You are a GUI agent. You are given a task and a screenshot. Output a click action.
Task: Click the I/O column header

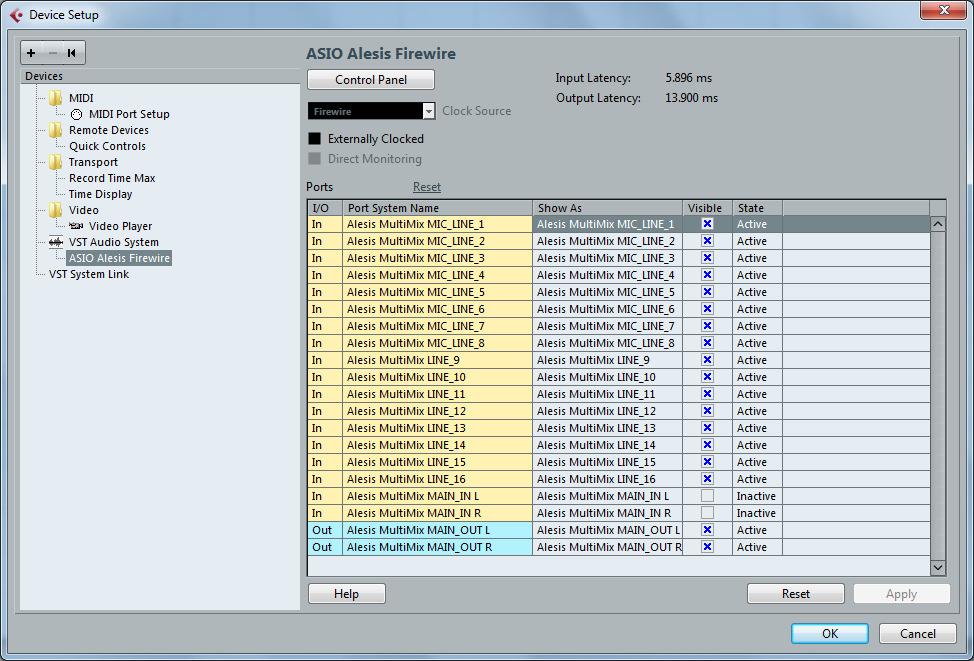(x=325, y=208)
